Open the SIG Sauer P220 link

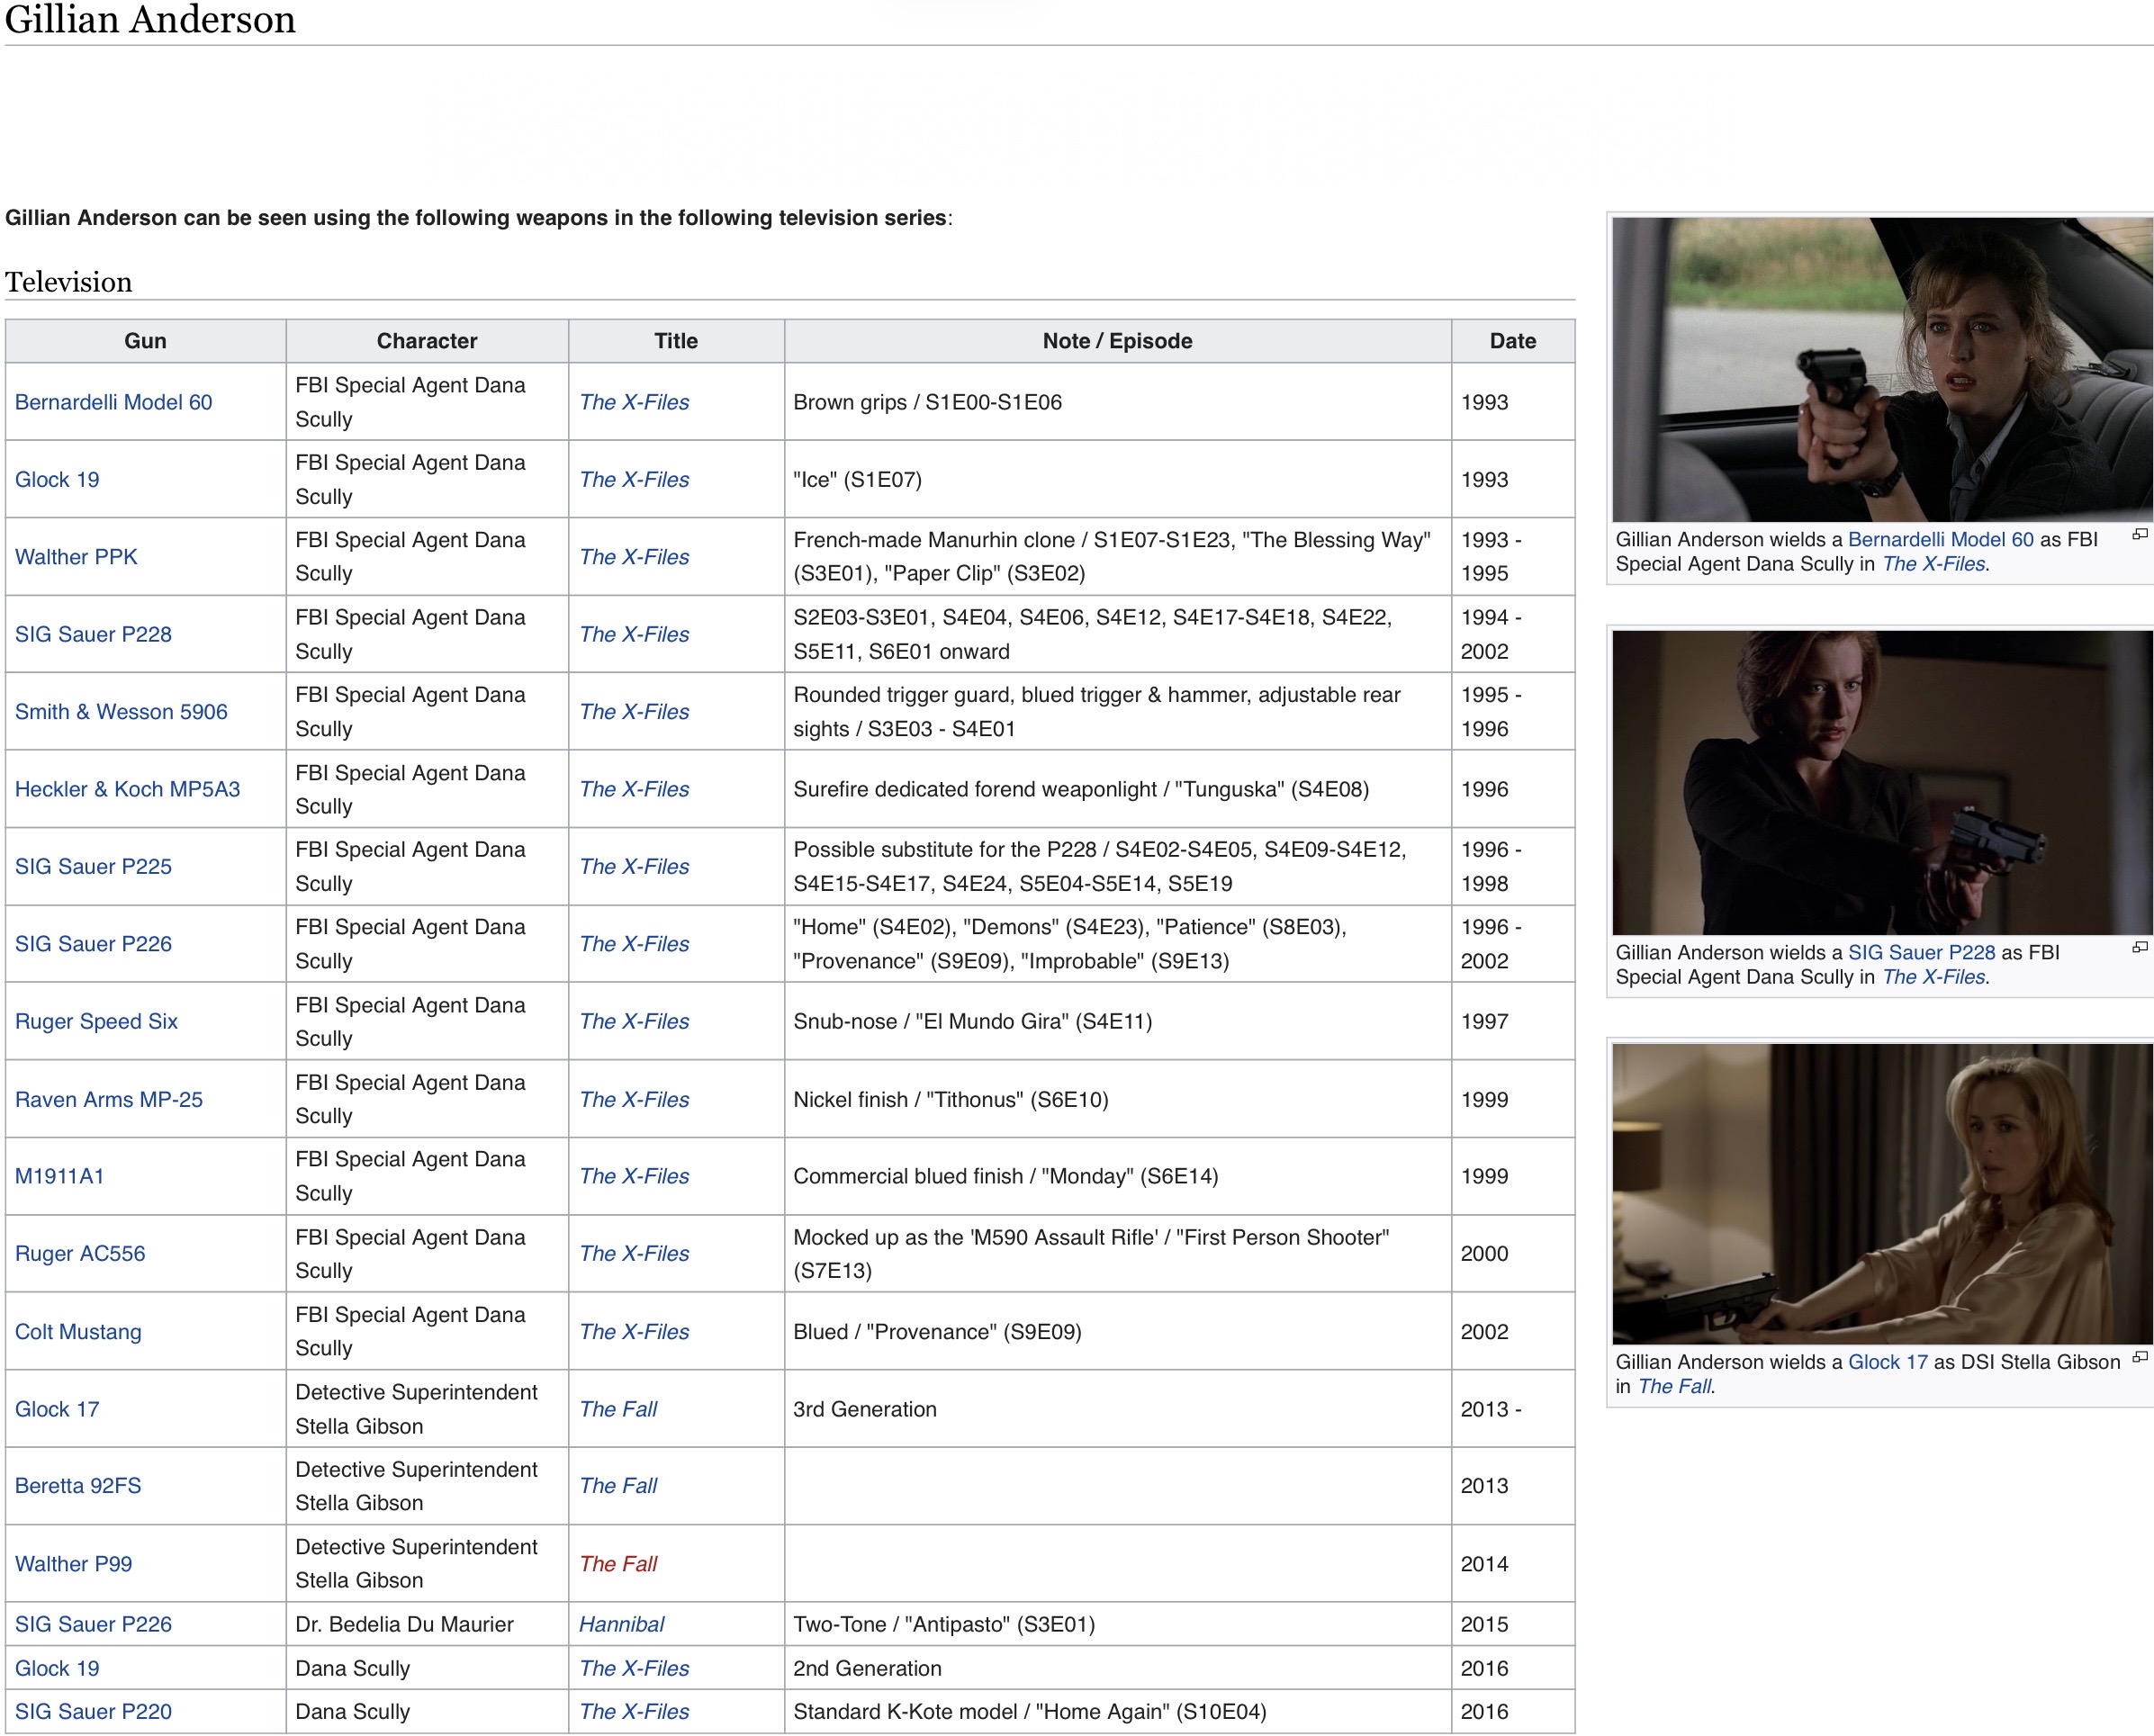tap(93, 1711)
